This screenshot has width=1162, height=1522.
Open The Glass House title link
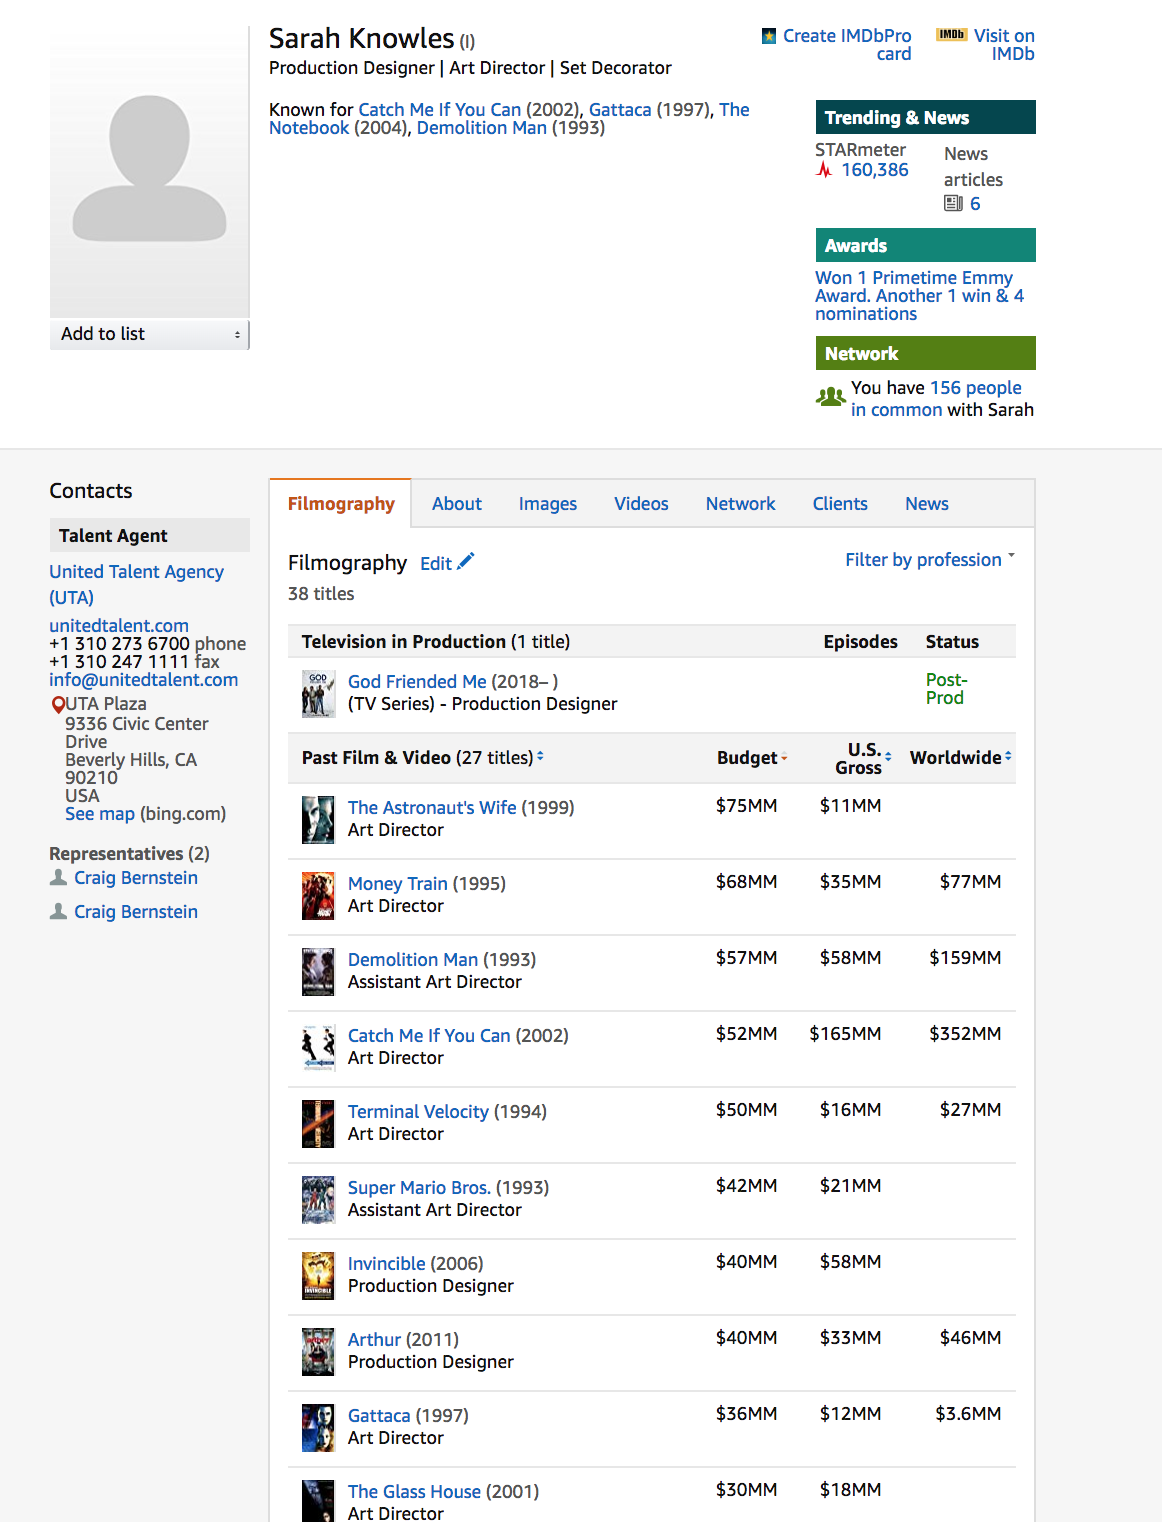point(414,1492)
